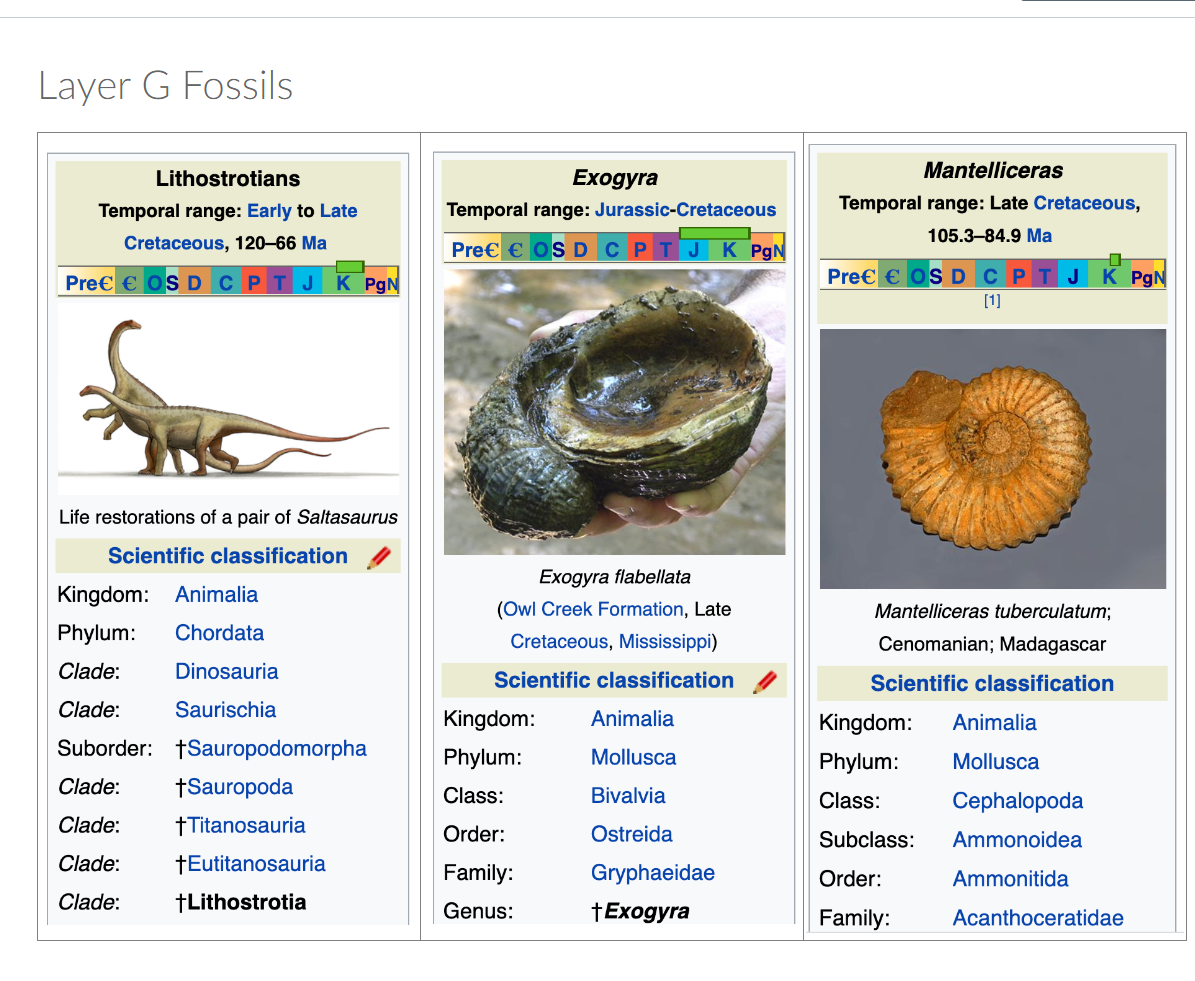Image resolution: width=1195 pixels, height=981 pixels.
Task: Click the green temporal range bar above K
Action: pos(348,266)
